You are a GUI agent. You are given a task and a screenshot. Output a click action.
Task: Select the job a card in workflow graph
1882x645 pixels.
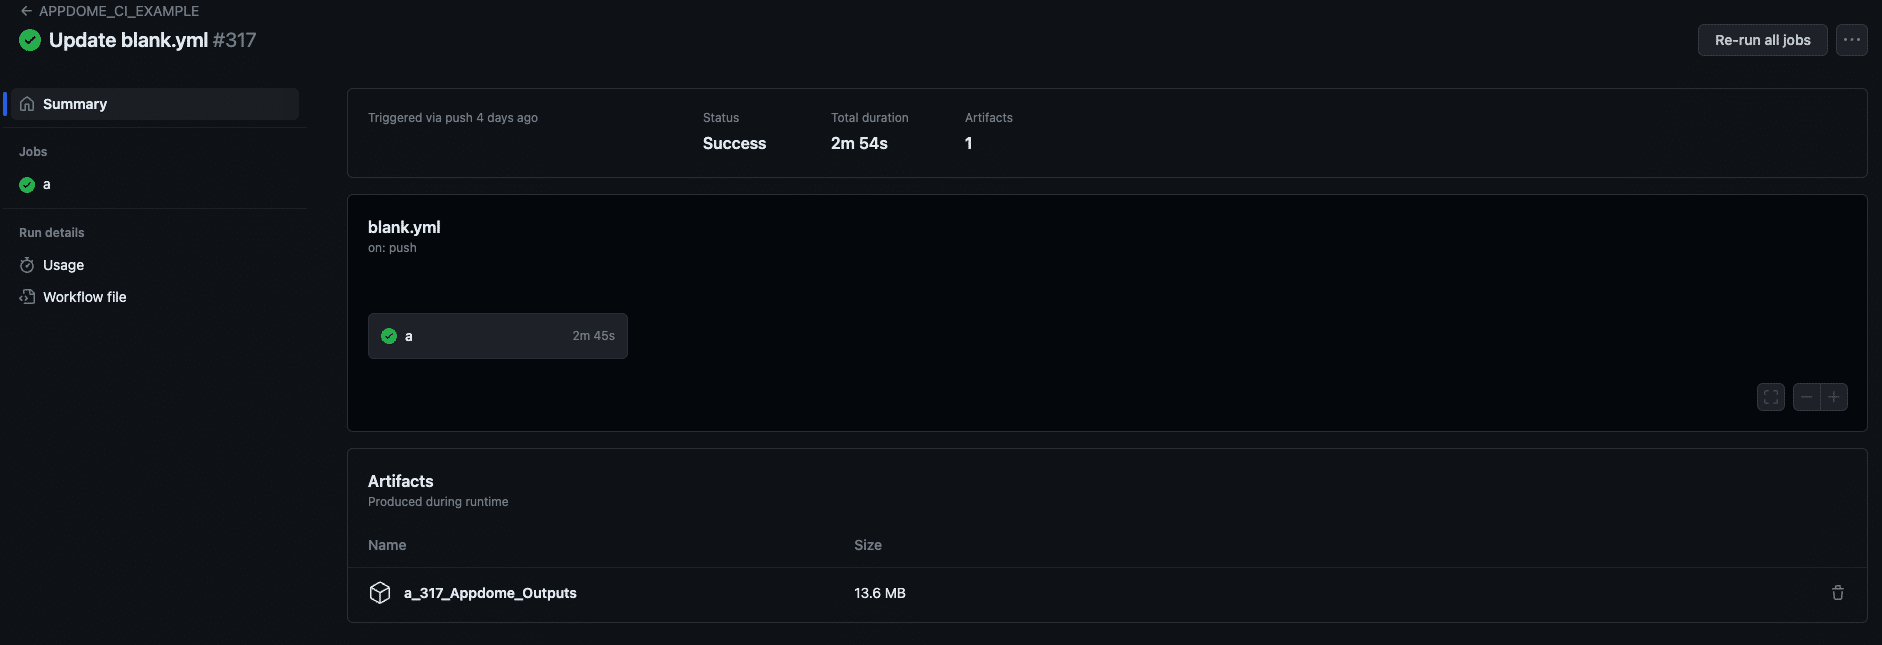(x=480, y=336)
